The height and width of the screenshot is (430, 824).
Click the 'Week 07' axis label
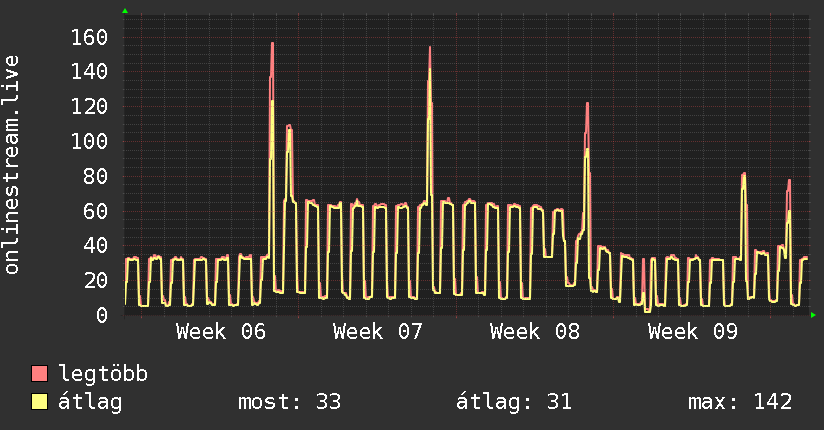click(x=377, y=332)
